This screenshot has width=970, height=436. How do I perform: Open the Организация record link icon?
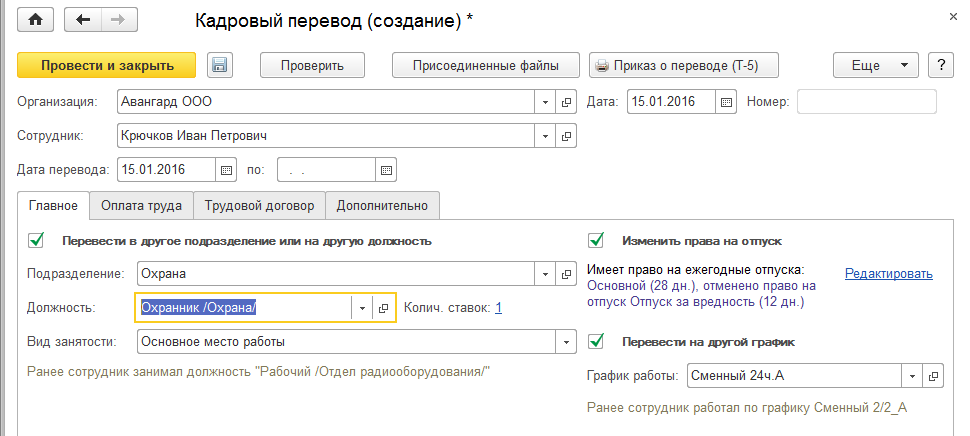pyautogui.click(x=567, y=102)
